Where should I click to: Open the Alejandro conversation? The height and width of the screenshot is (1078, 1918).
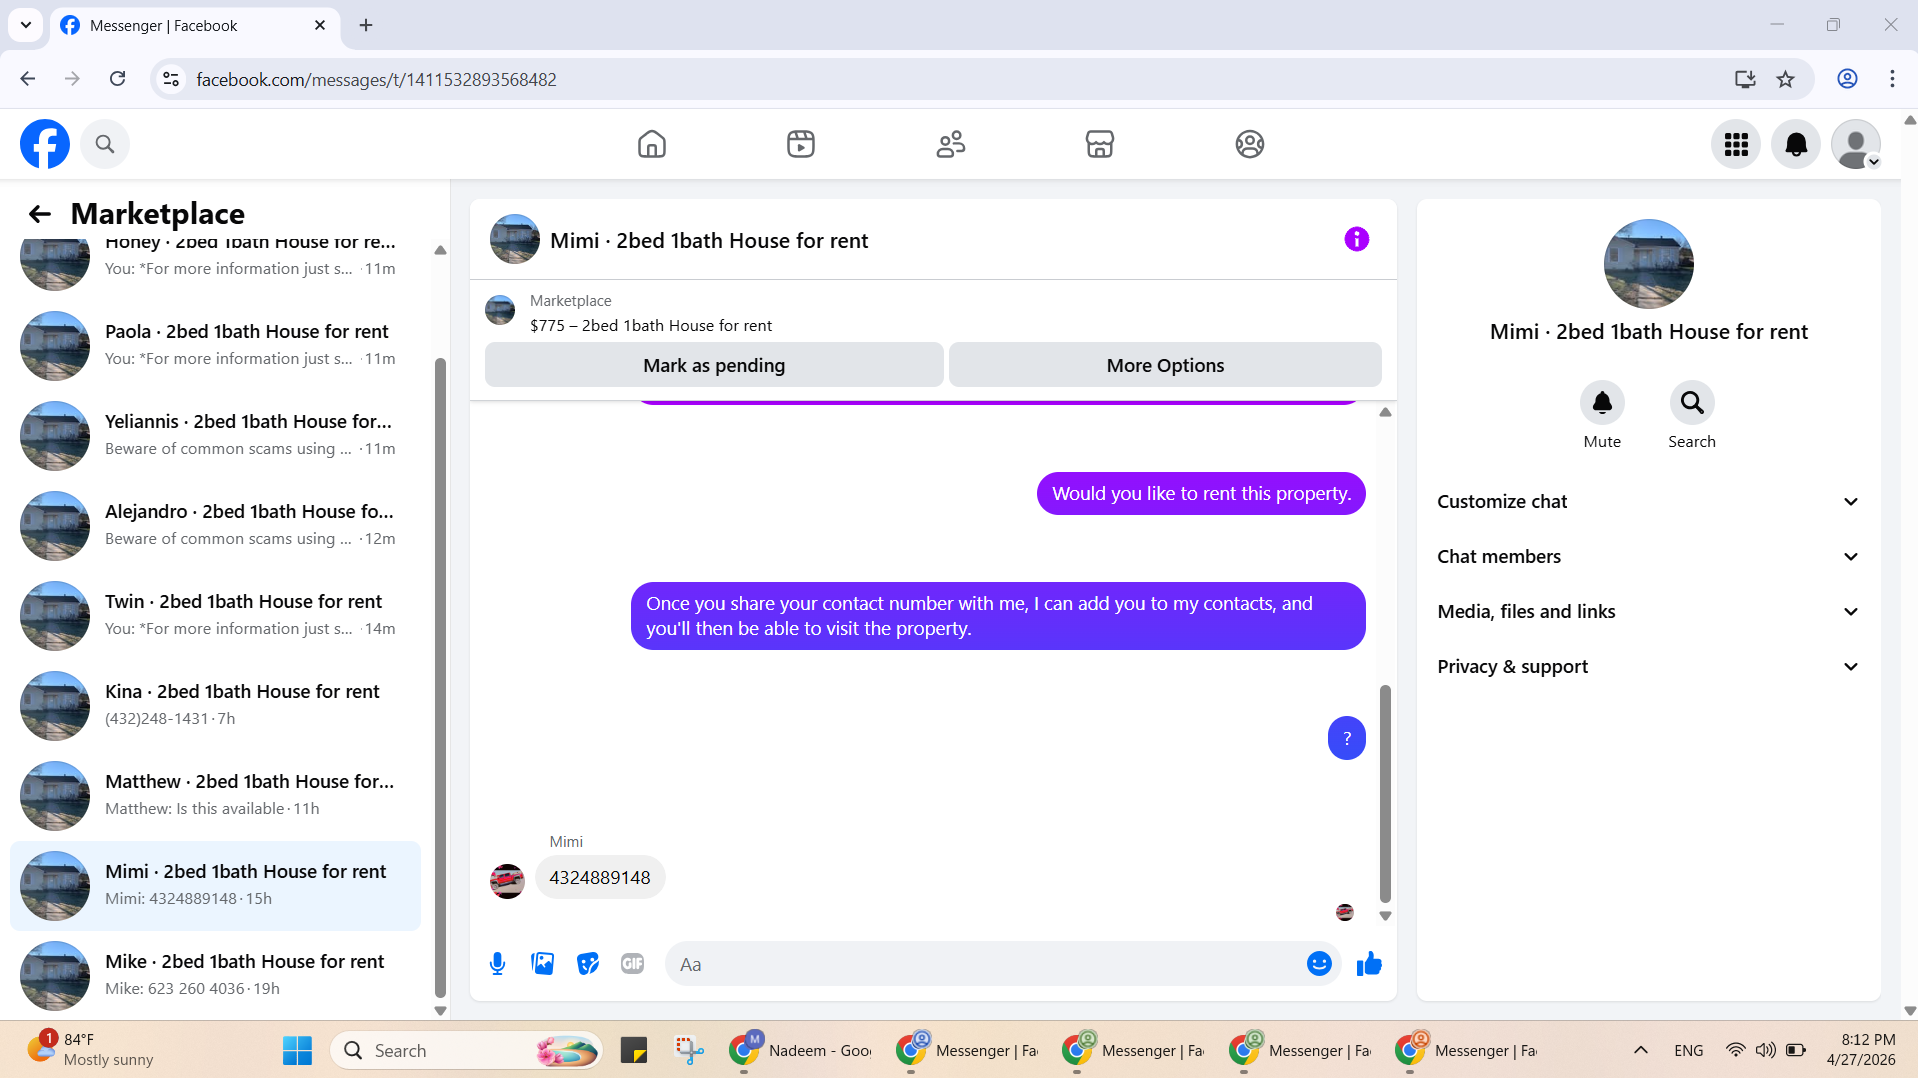tap(215, 525)
